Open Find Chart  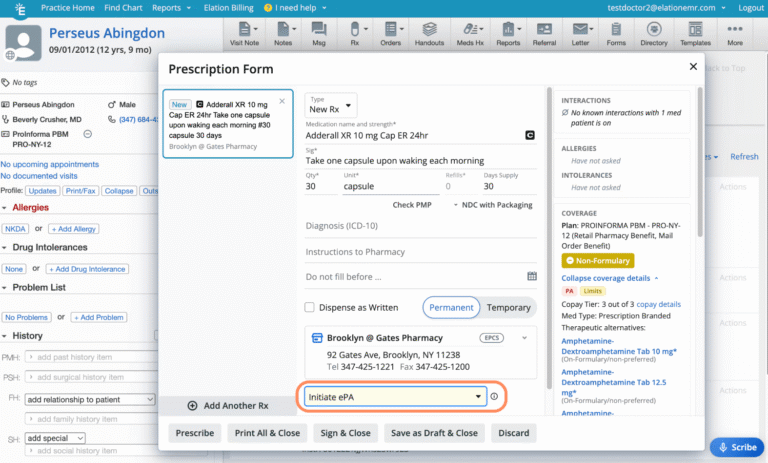click(123, 8)
